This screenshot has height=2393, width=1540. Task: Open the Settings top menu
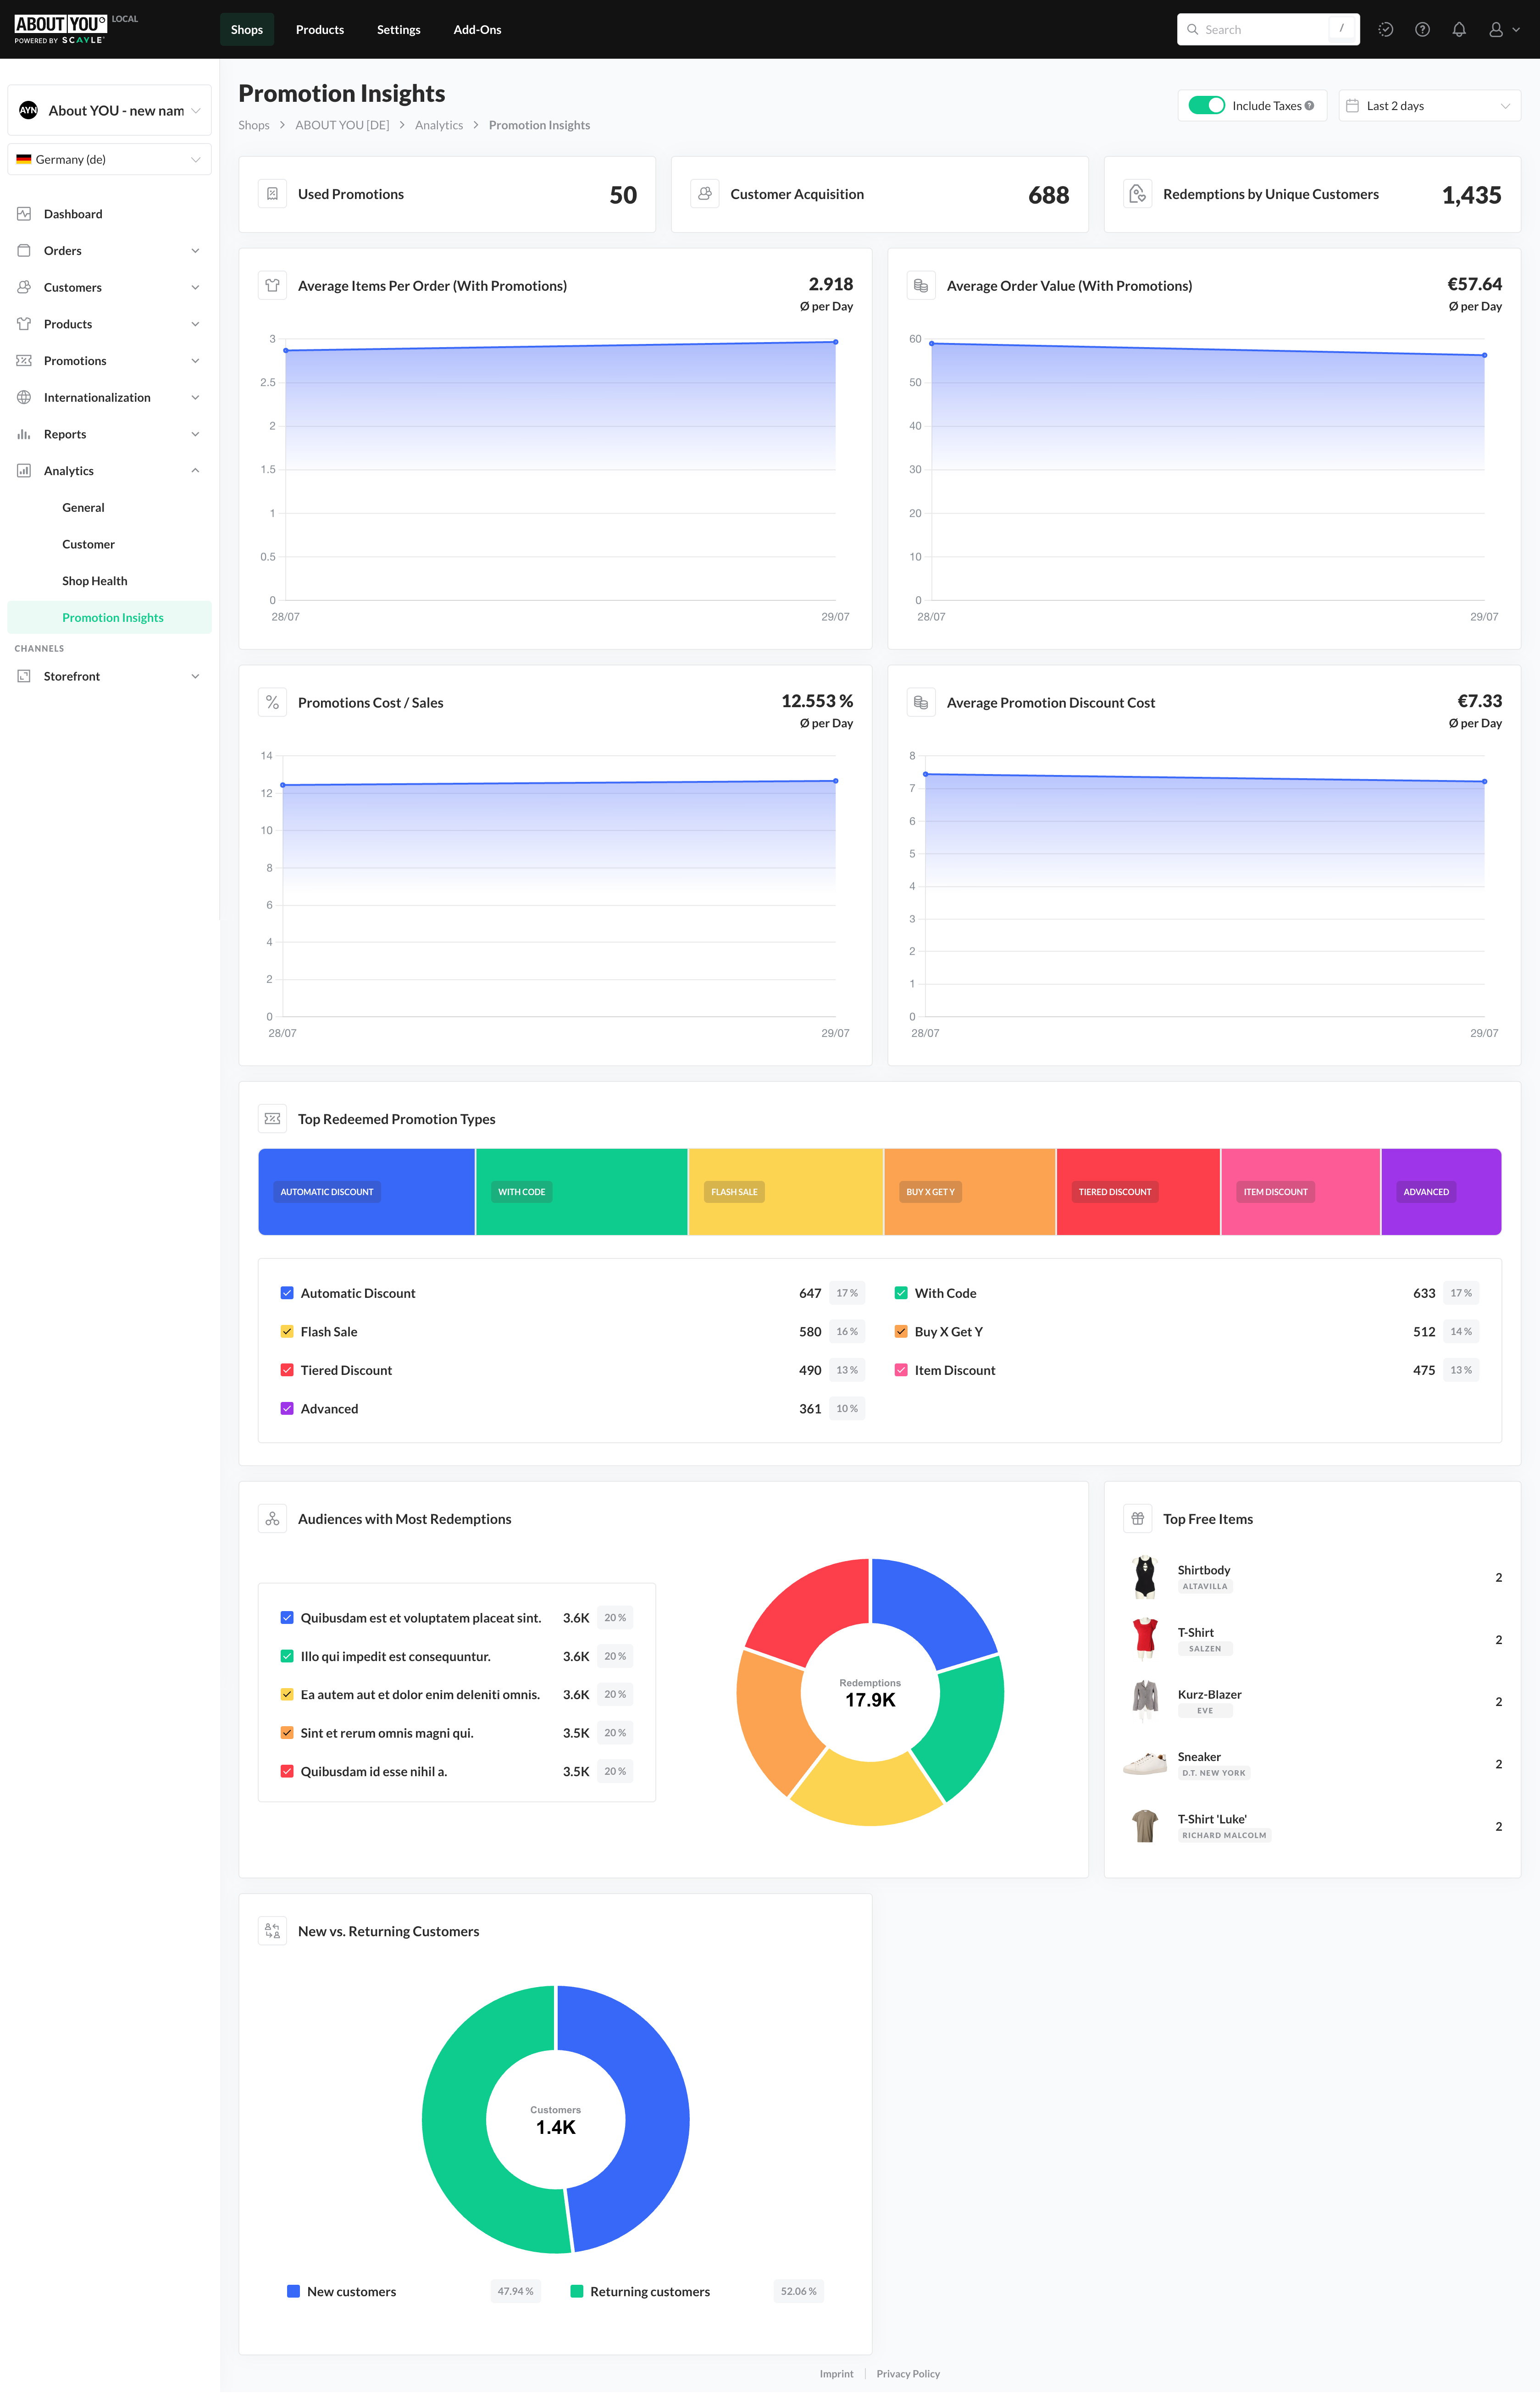398,30
